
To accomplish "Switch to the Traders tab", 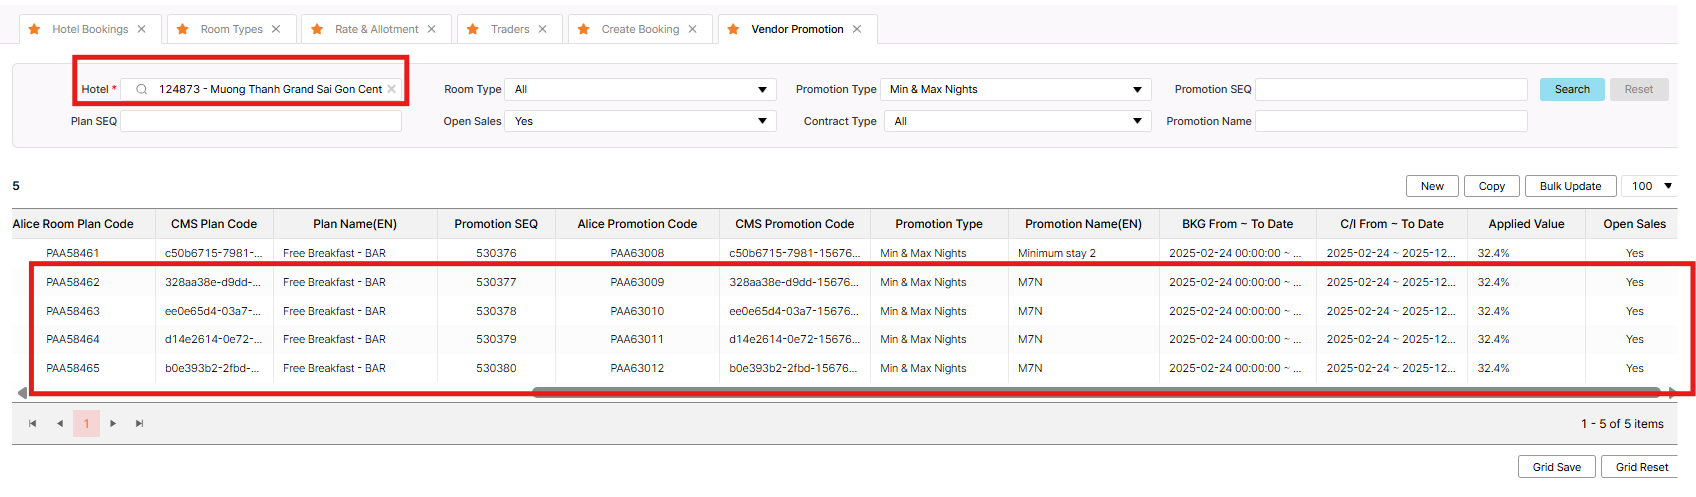I will click(509, 29).
